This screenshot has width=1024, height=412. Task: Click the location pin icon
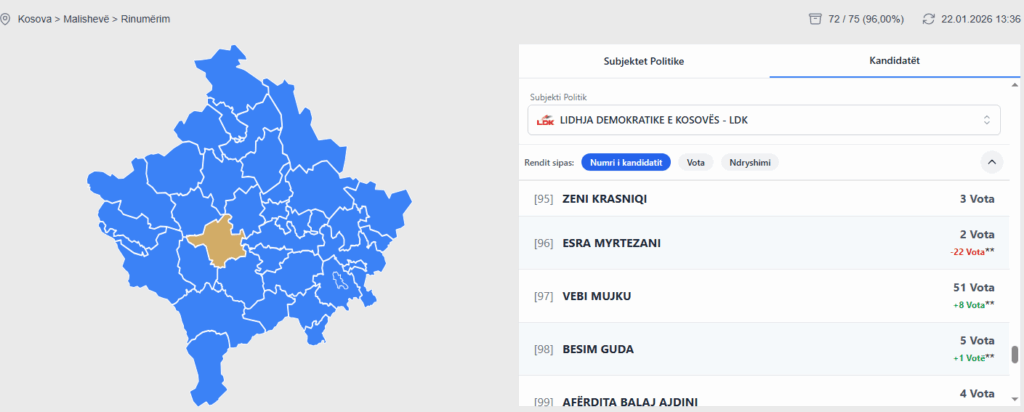click(6, 19)
